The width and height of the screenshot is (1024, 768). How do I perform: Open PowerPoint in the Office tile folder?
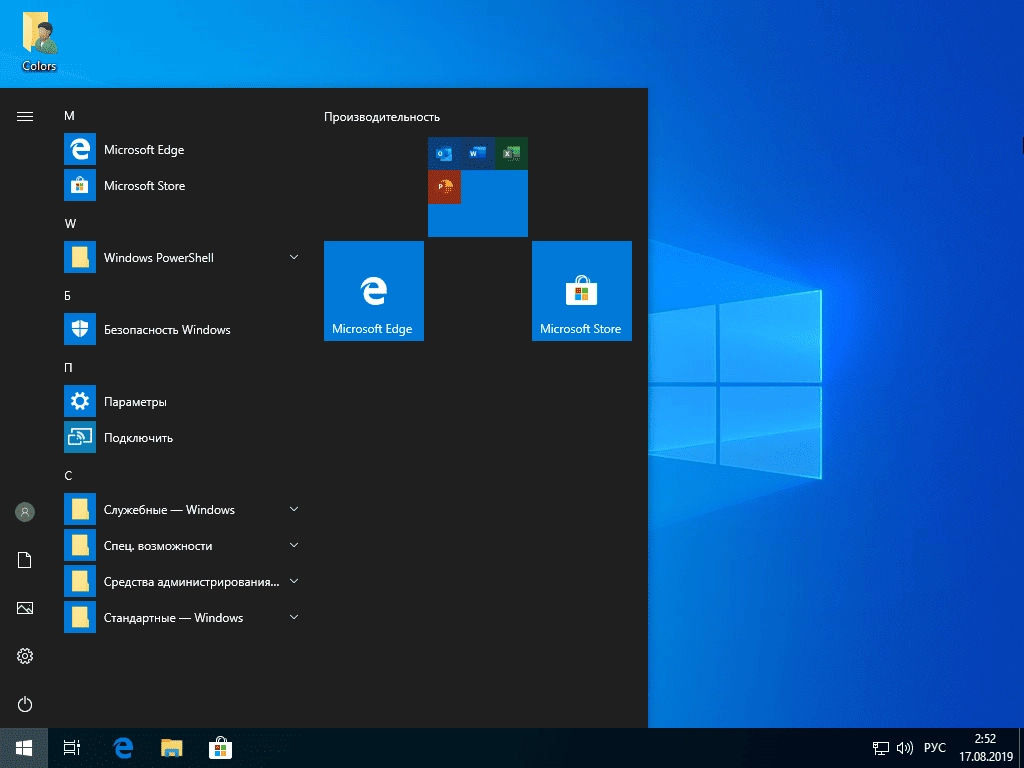[x=444, y=187]
